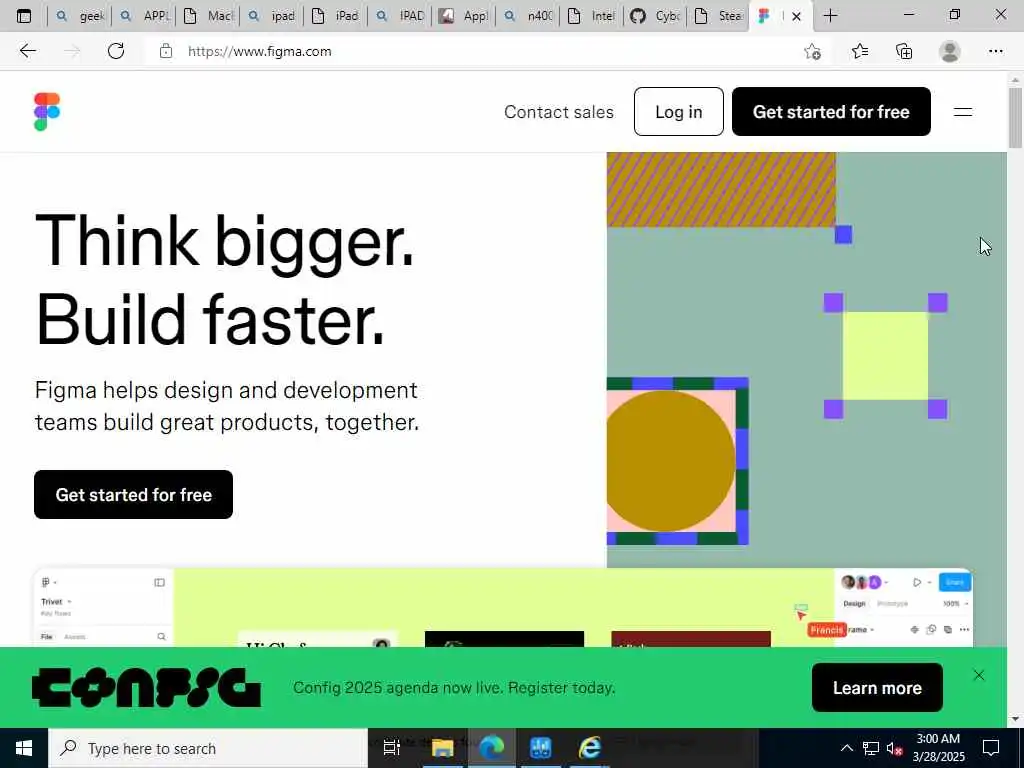
Task: Open the hamburger menu in the Figma header
Action: click(x=963, y=112)
